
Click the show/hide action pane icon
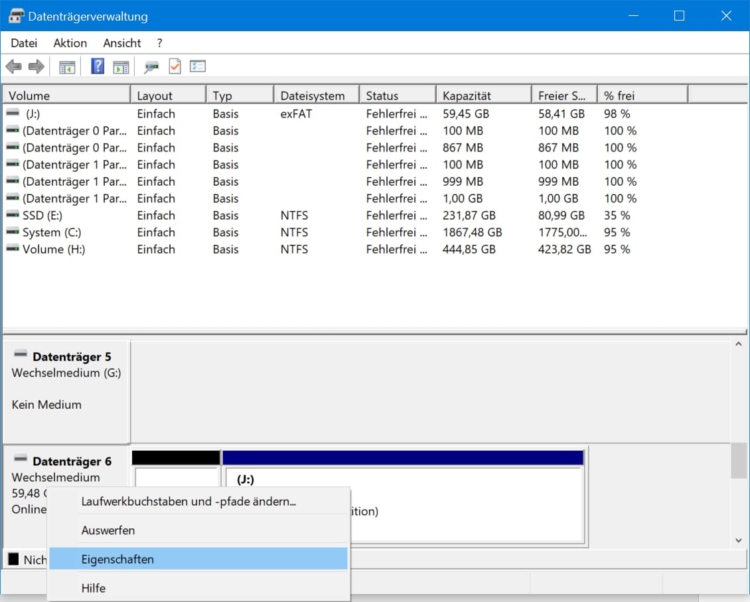[121, 67]
